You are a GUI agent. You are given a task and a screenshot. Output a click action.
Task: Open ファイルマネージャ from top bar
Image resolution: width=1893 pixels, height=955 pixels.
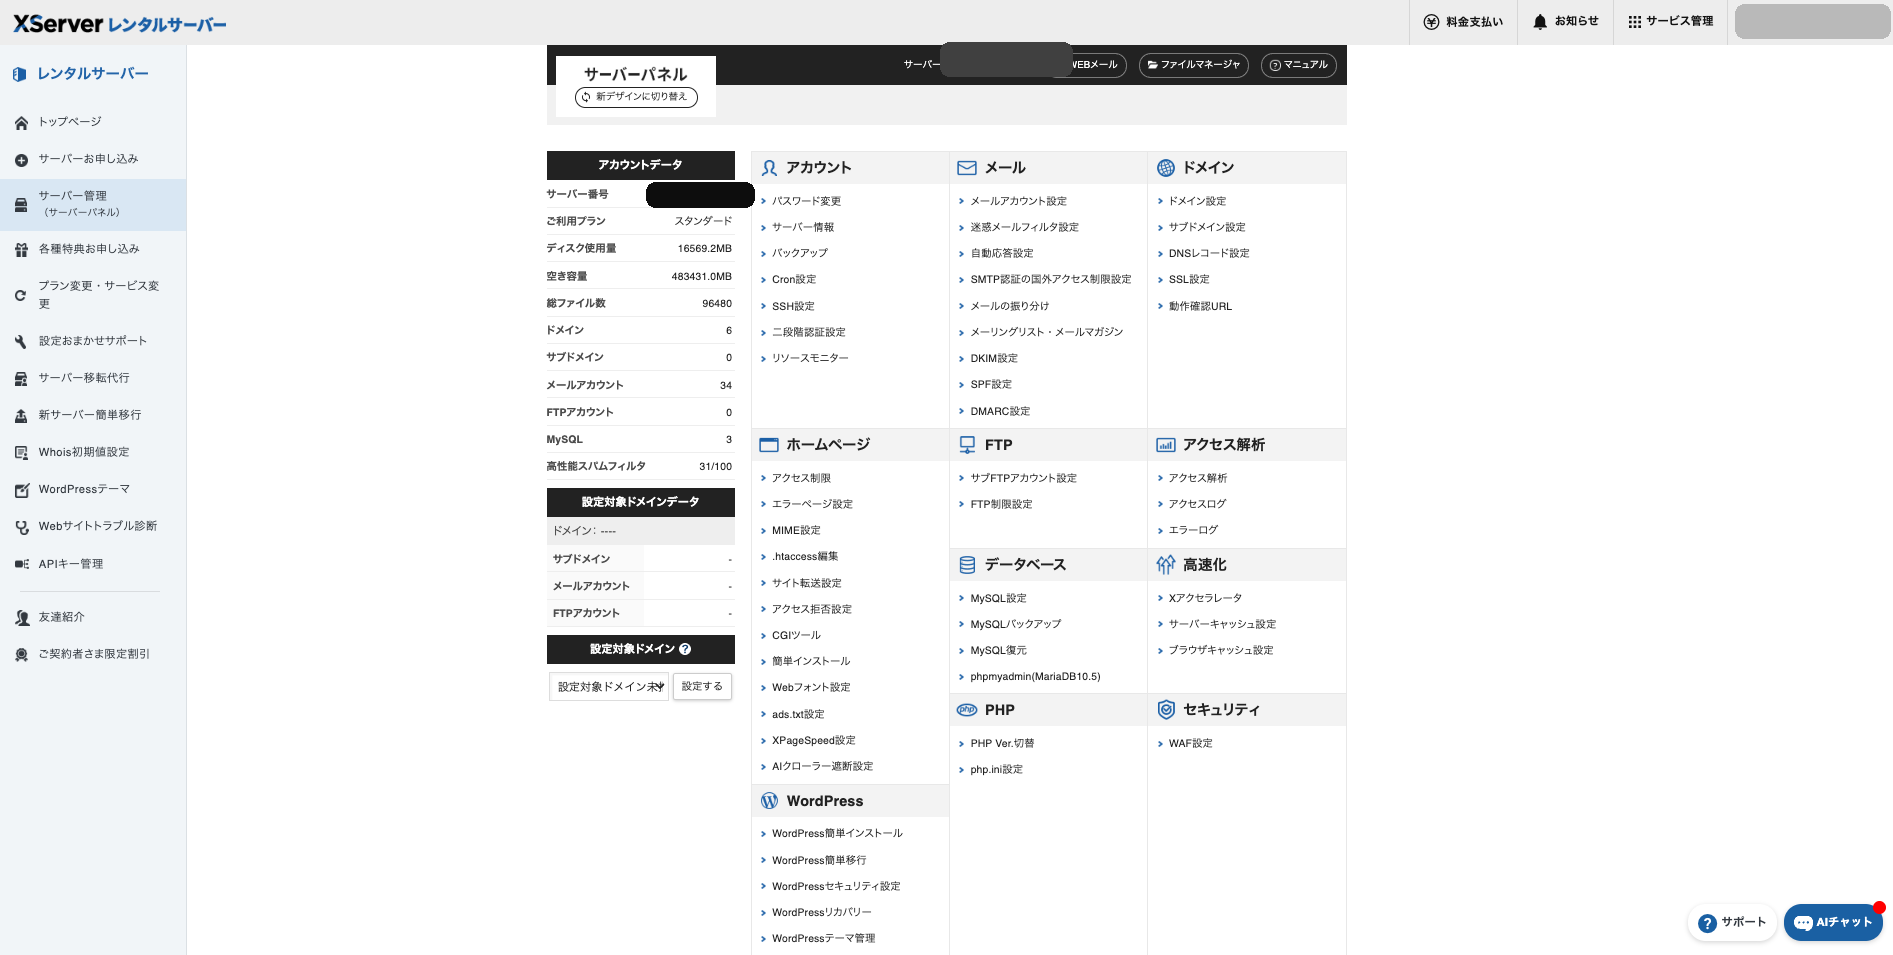[x=1194, y=65]
